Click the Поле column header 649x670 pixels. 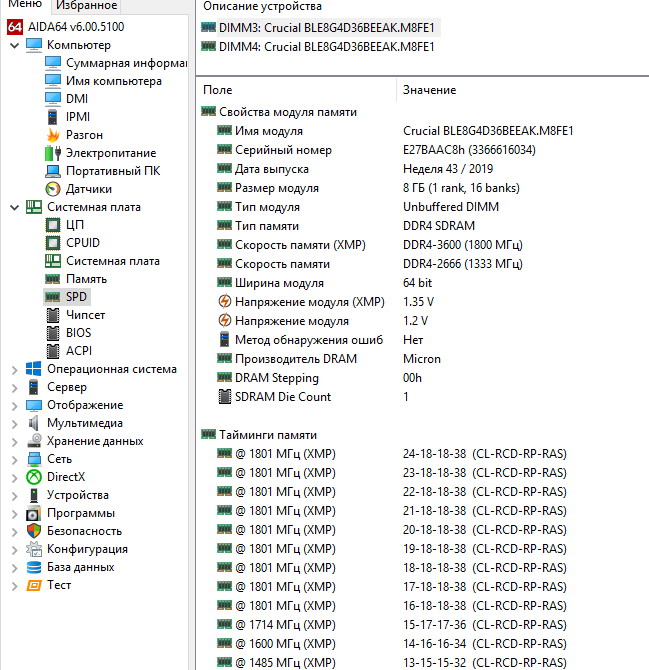click(218, 90)
